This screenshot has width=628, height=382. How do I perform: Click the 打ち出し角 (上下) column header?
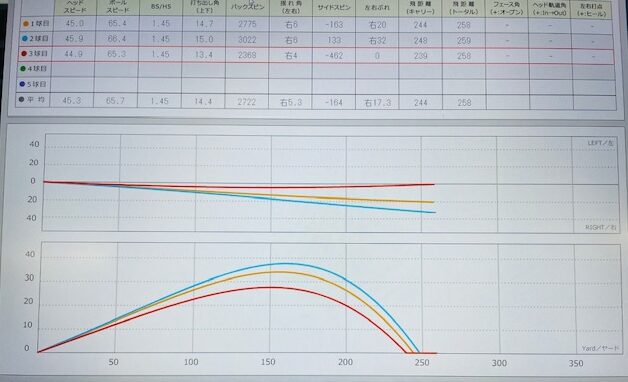tap(205, 7)
